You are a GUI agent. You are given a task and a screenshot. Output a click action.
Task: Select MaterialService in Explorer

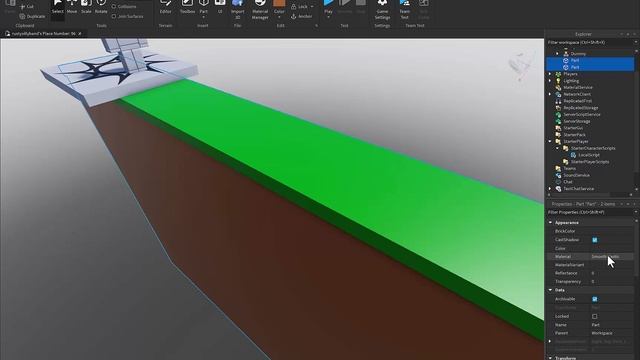(578, 87)
